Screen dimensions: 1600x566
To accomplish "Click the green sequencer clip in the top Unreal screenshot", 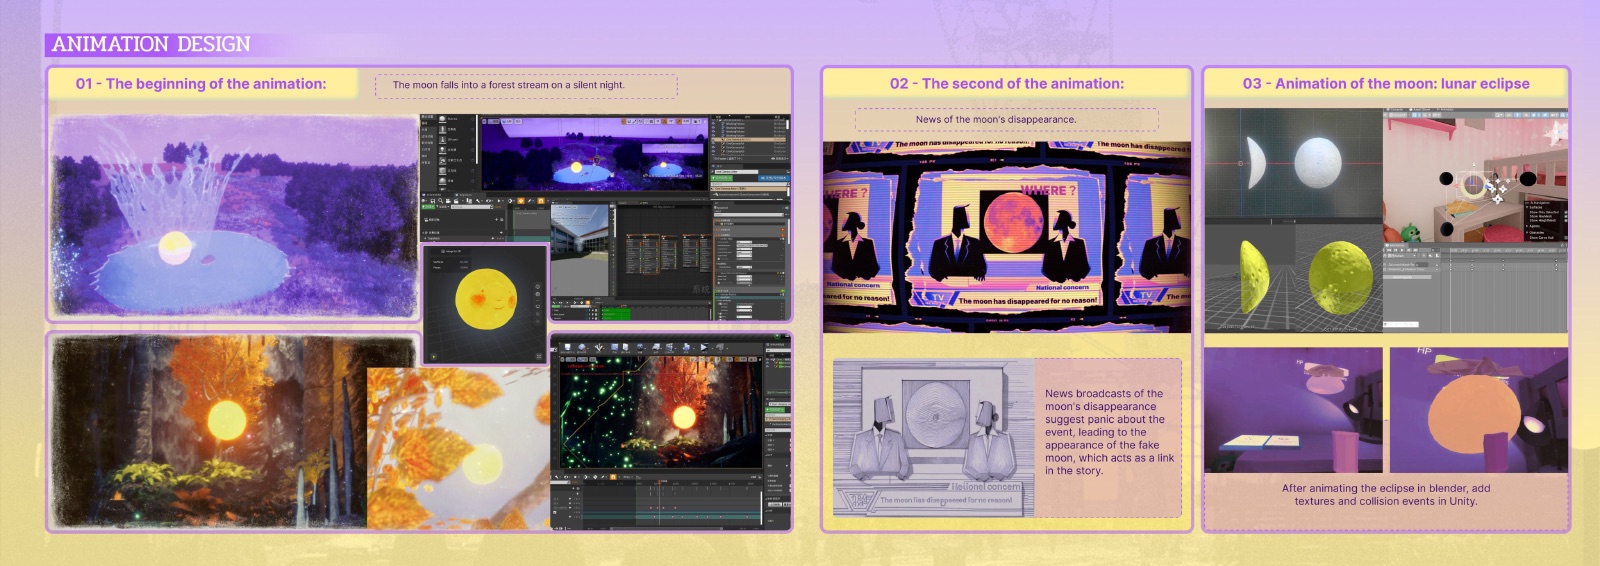I will pyautogui.click(x=616, y=314).
